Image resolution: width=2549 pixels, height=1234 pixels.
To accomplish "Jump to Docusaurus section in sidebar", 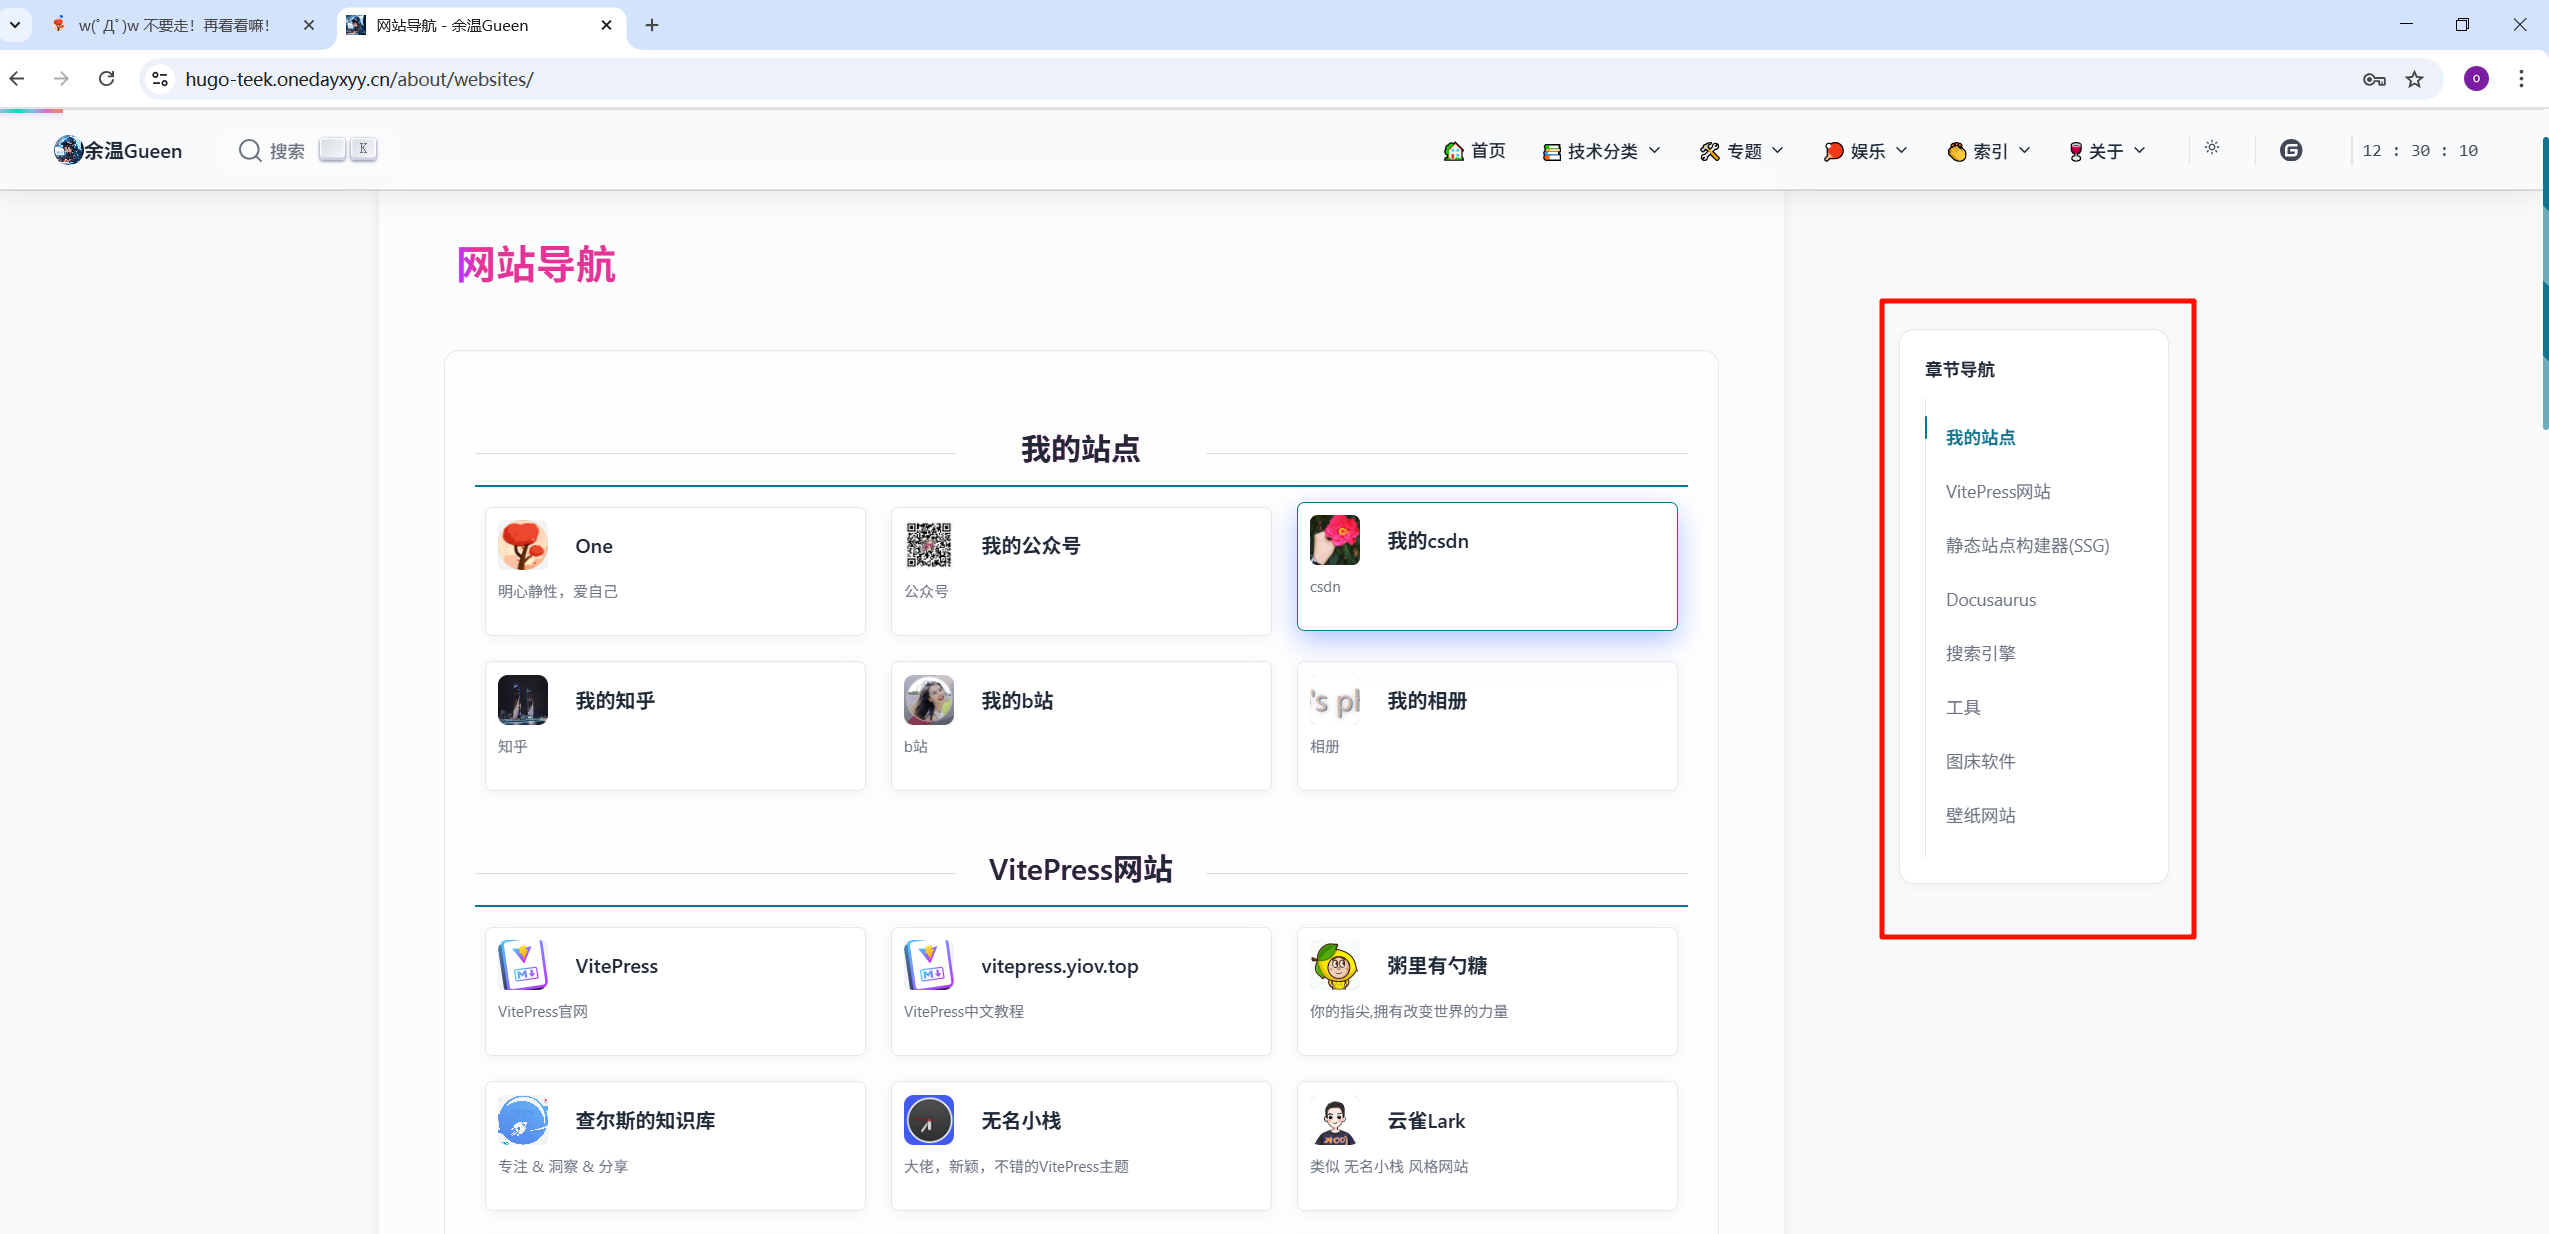I will pyautogui.click(x=1990, y=599).
